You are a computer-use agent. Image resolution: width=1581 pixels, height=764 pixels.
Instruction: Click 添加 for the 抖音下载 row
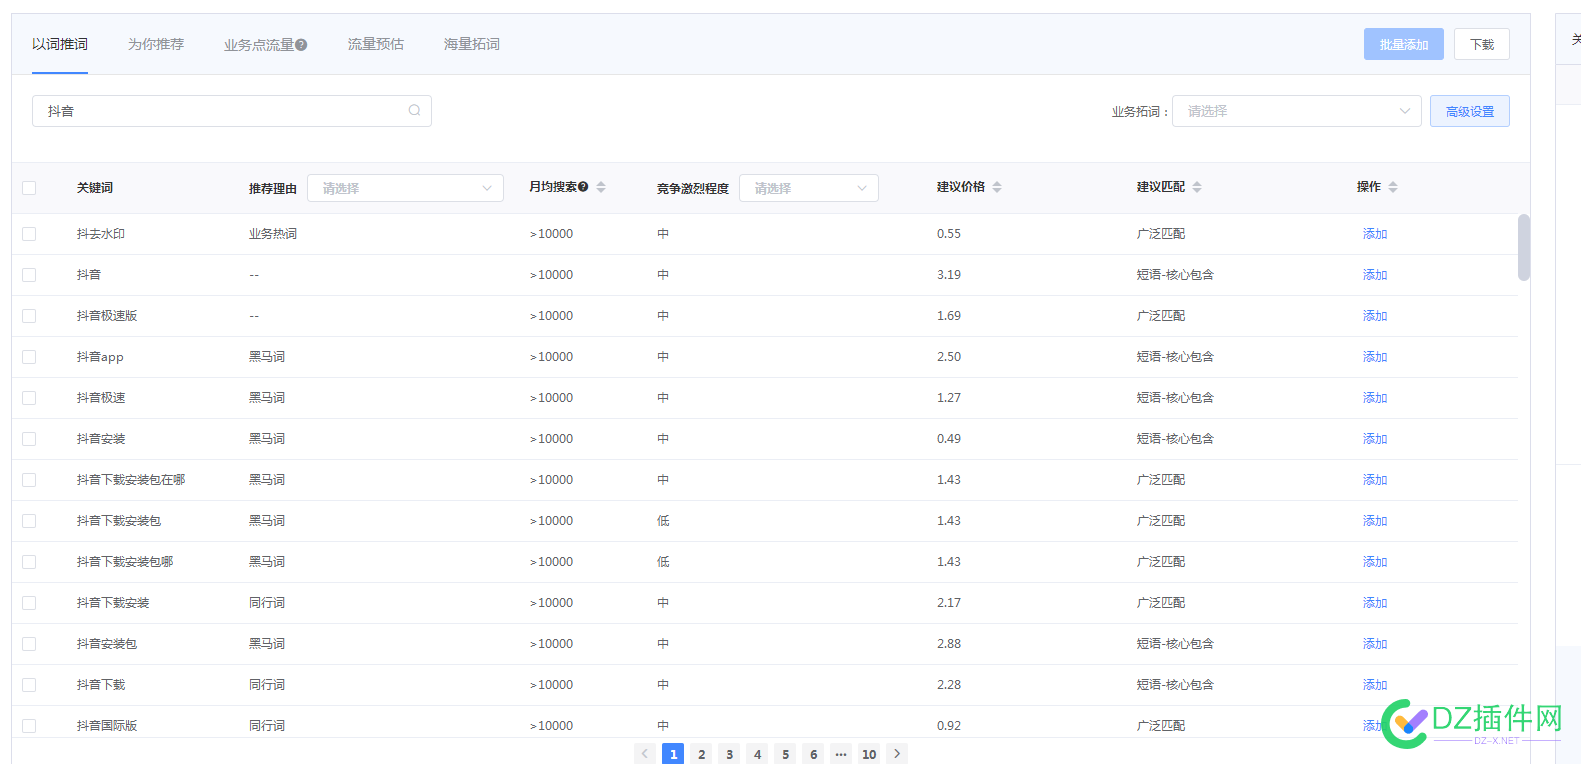[1375, 685]
